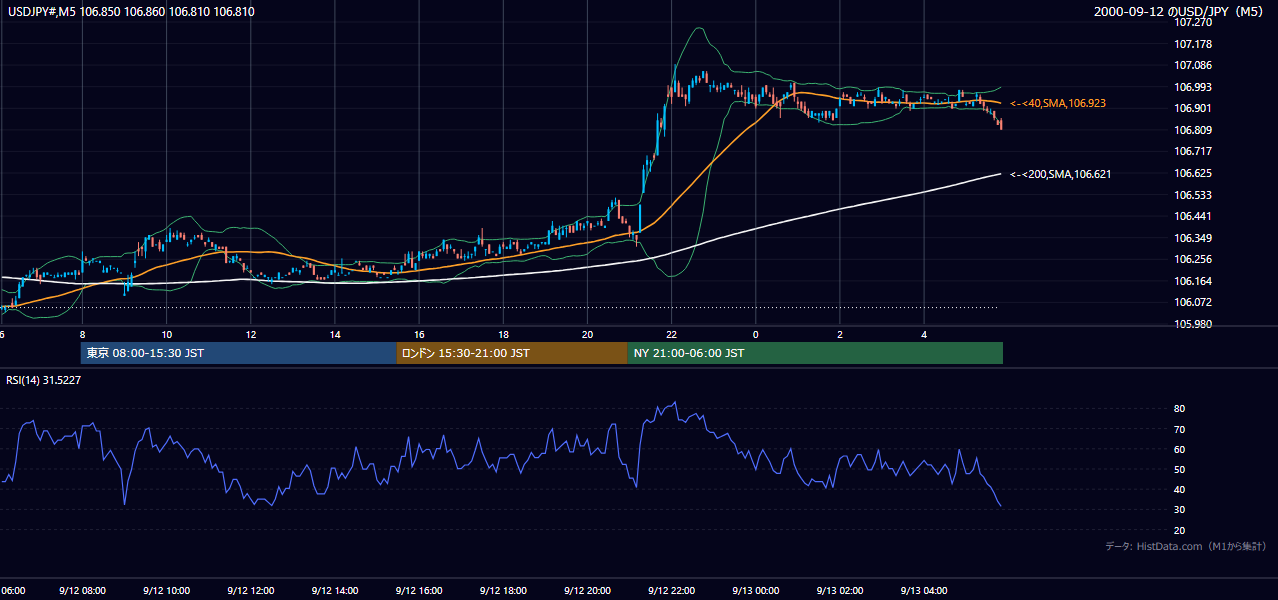1278x600 pixels.
Task: Click the date label 9/12 20:00
Action: click(587, 590)
